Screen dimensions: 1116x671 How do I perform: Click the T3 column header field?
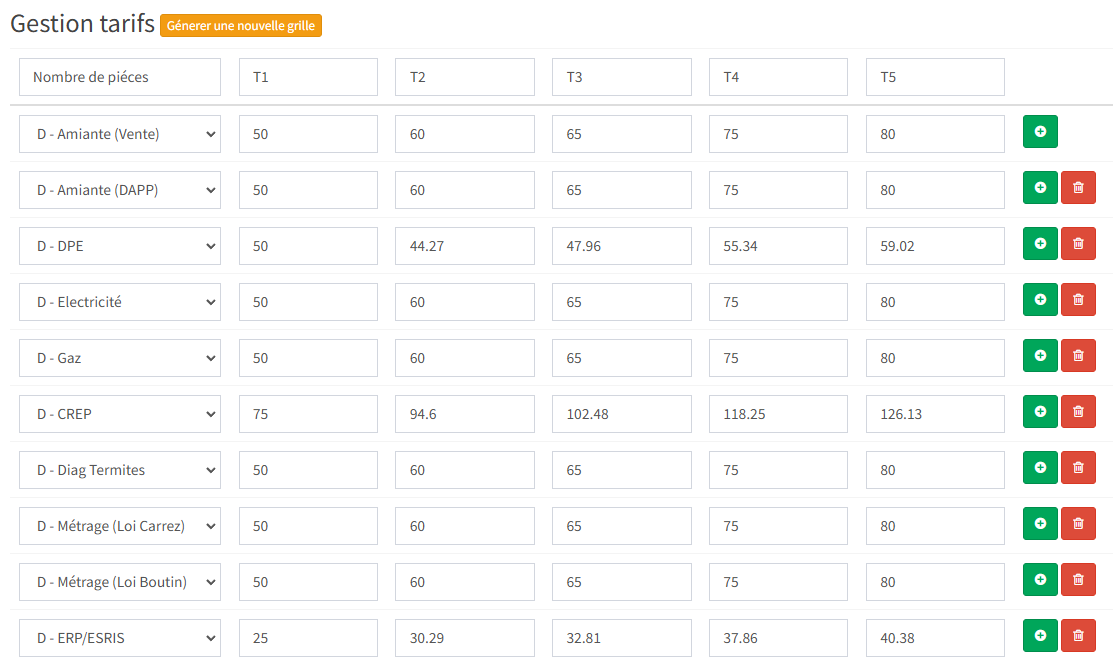[x=621, y=77]
